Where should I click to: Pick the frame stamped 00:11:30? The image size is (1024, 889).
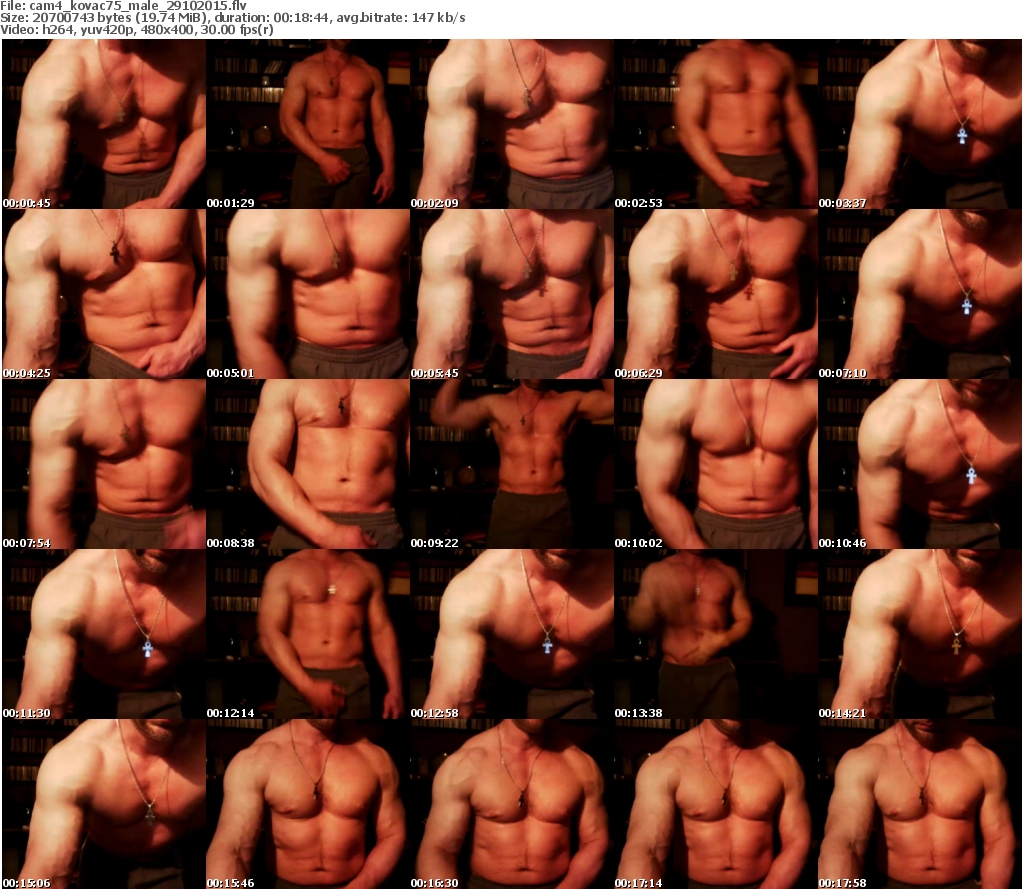pyautogui.click(x=104, y=634)
